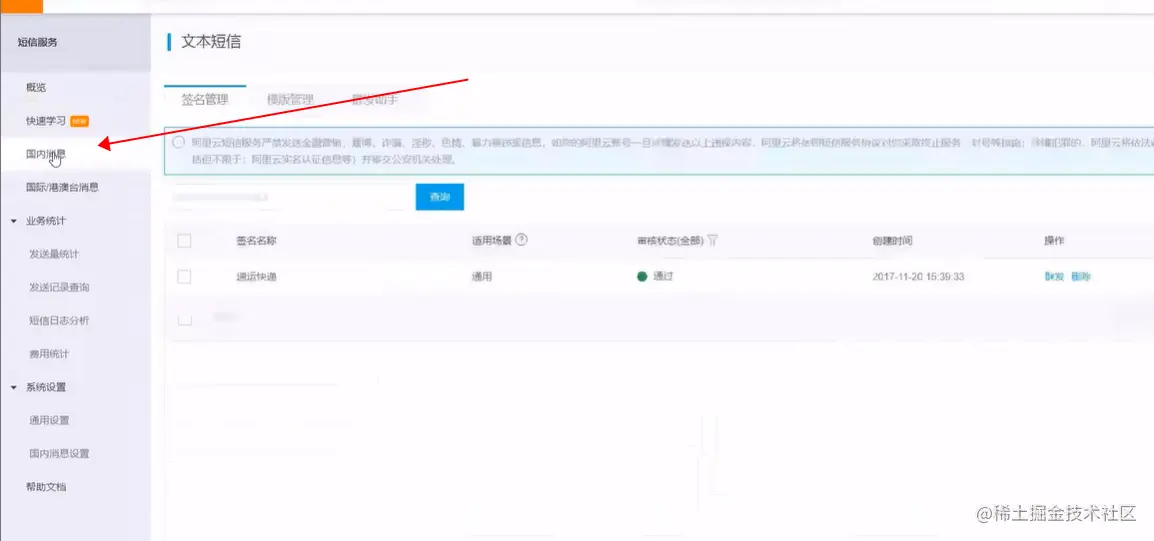
Task: Tick the checkbox below the 通运快递 row
Action: [185, 319]
